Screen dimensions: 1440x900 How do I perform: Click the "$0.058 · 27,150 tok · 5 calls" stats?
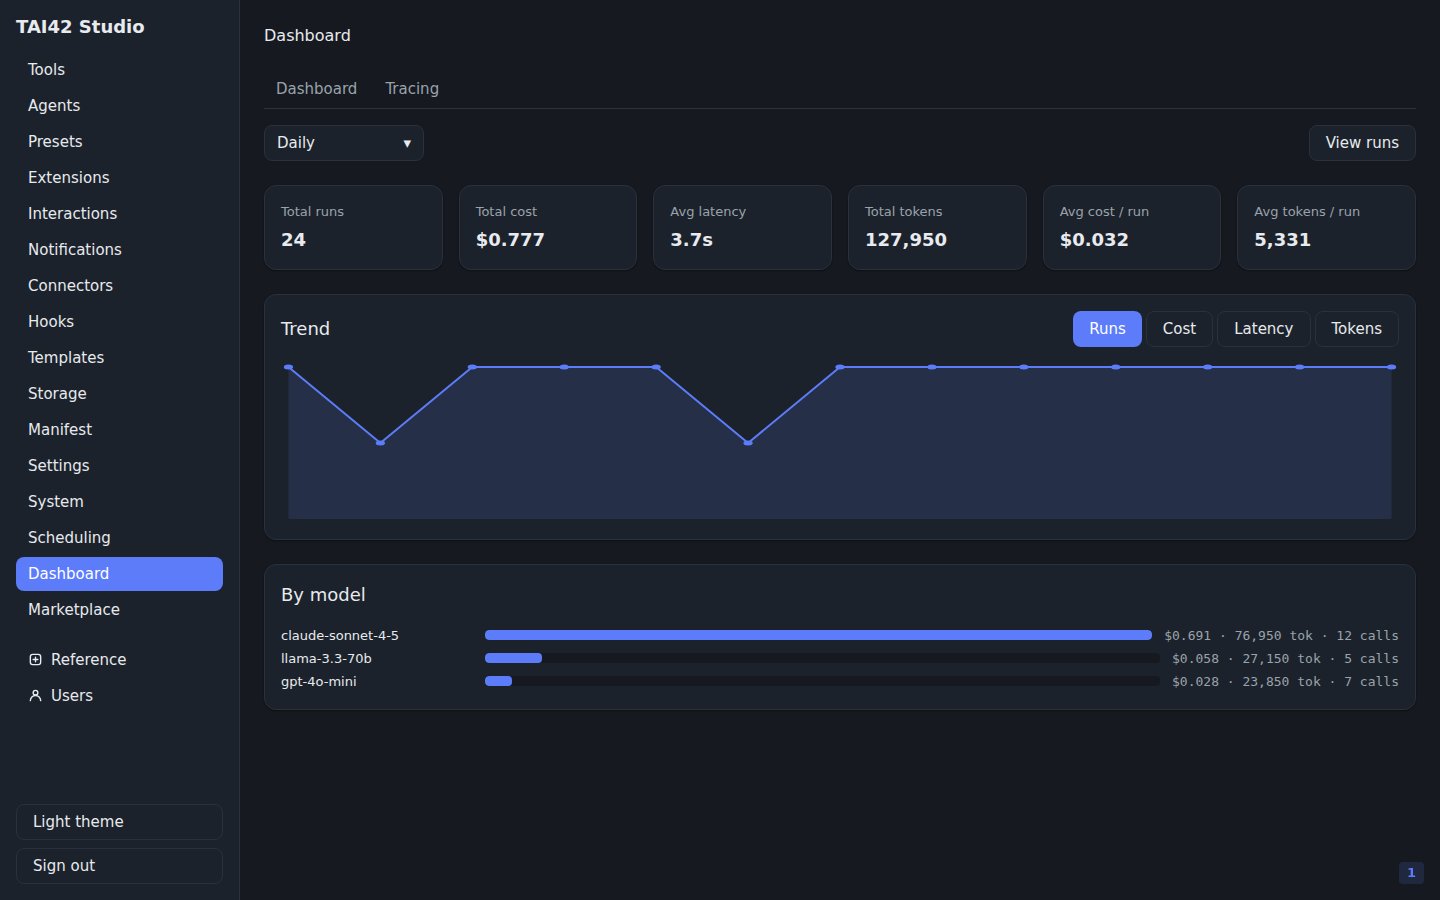[1285, 658]
